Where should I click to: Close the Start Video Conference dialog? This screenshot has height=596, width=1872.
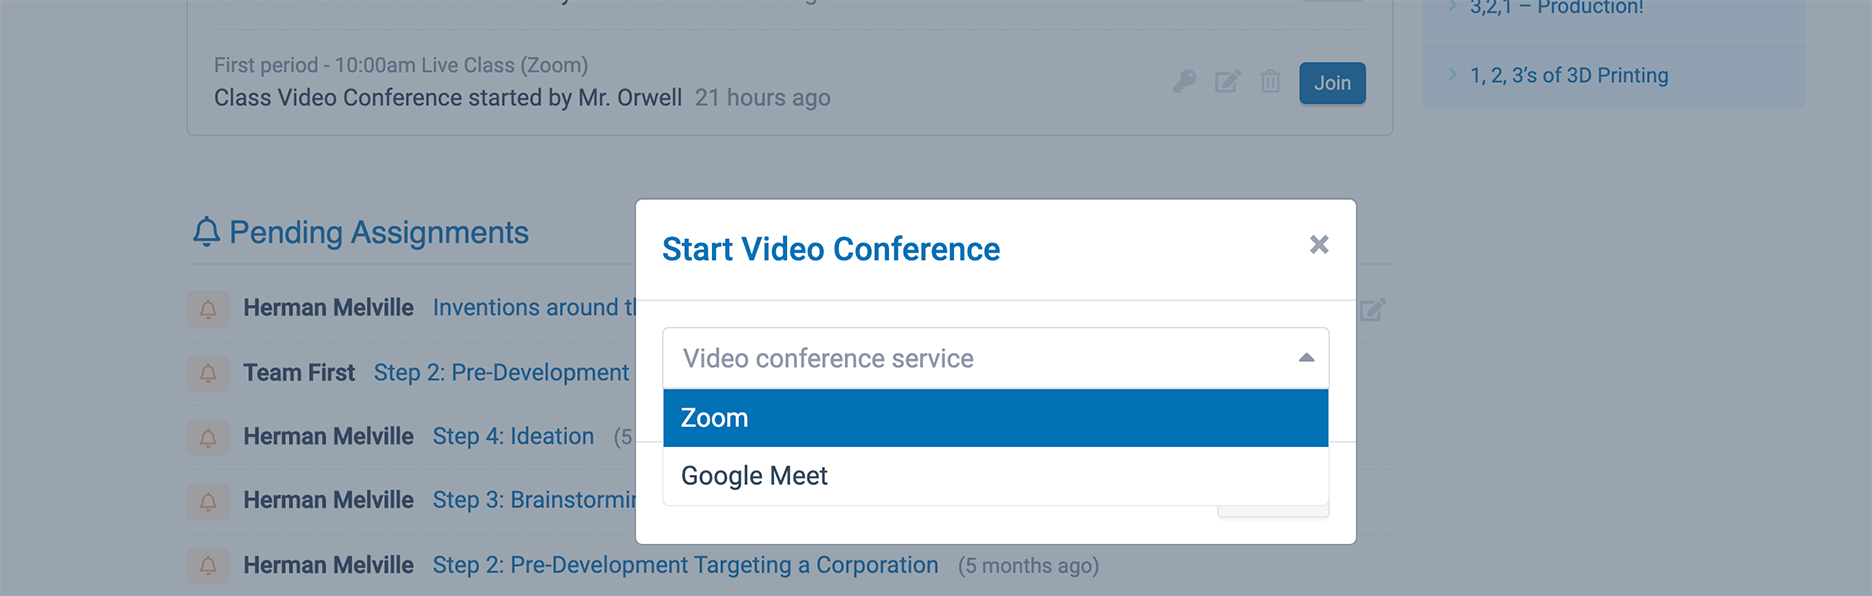[x=1319, y=245]
